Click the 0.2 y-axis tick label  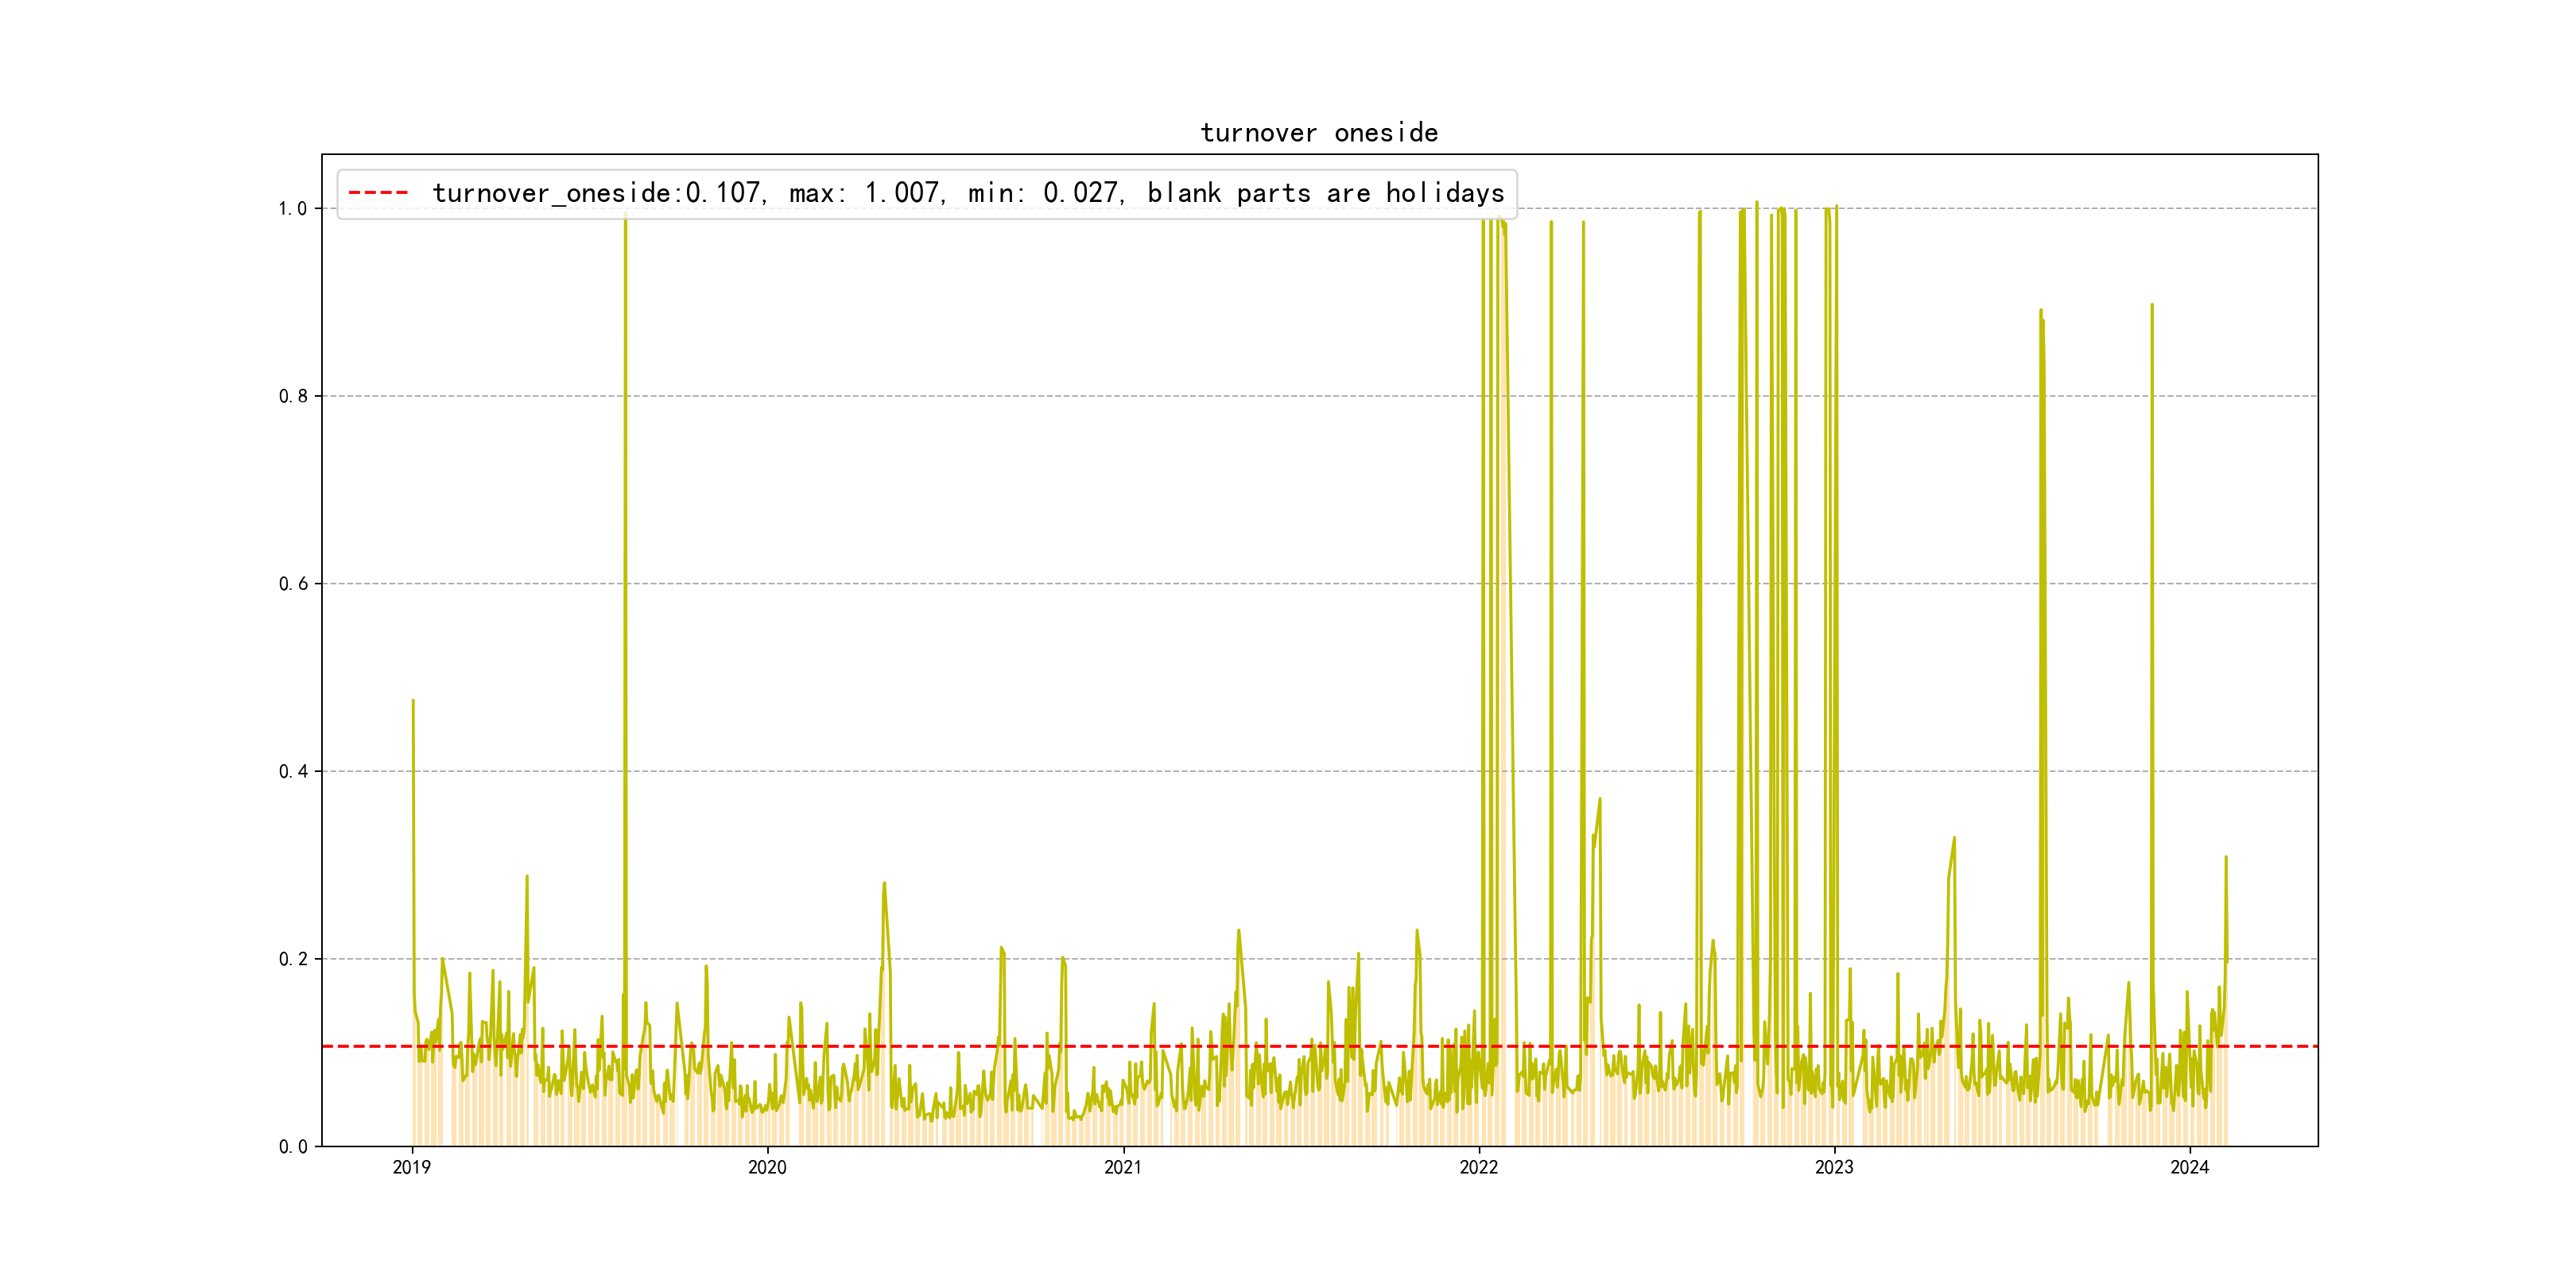[x=292, y=959]
